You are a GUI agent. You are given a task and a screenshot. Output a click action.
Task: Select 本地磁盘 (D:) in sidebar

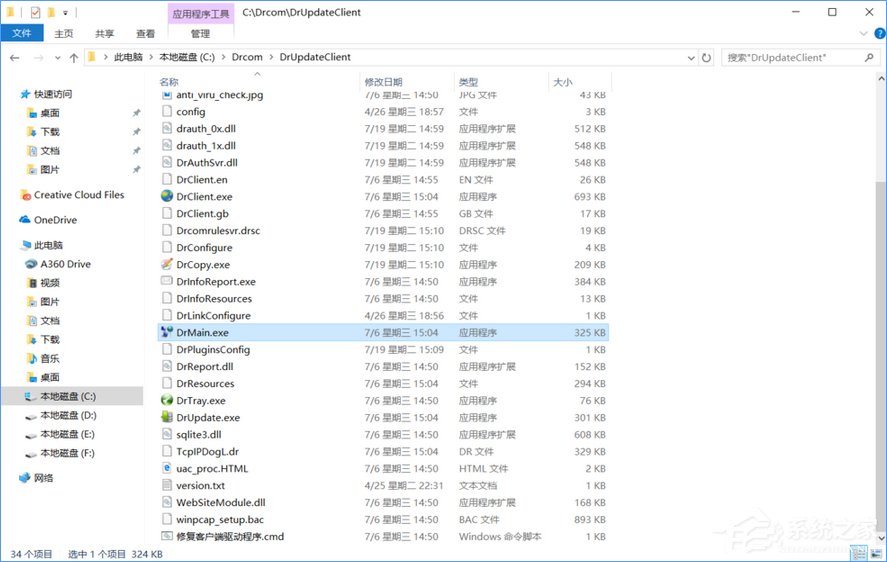pos(68,415)
